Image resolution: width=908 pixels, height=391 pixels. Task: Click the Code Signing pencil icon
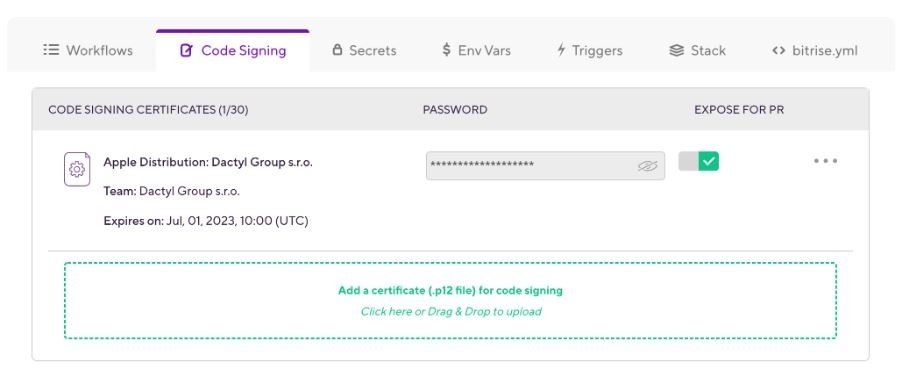click(186, 50)
